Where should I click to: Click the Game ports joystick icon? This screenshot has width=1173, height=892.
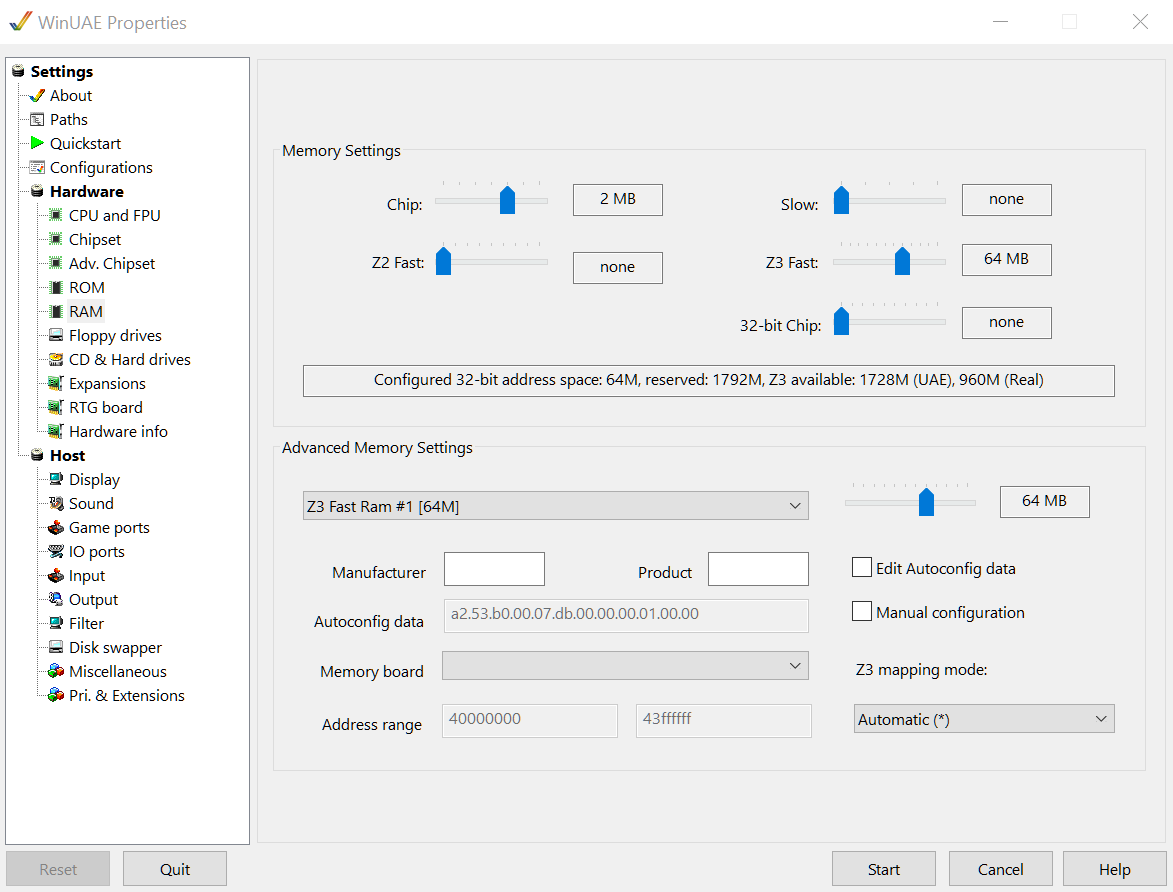(55, 528)
